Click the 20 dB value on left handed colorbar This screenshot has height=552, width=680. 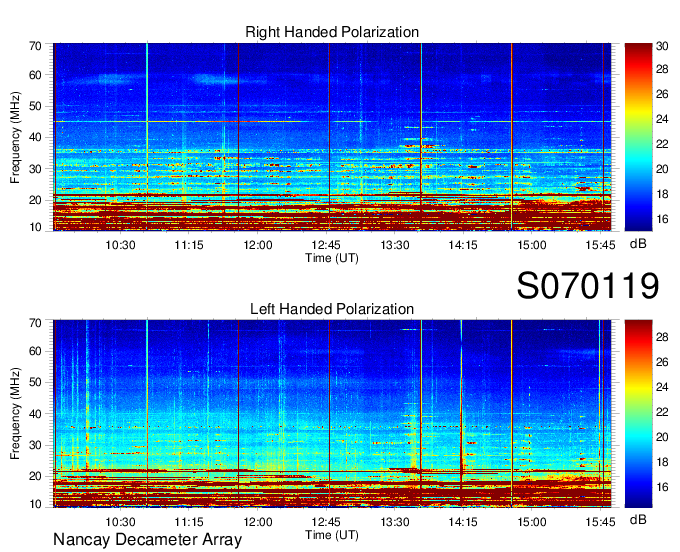[662, 437]
